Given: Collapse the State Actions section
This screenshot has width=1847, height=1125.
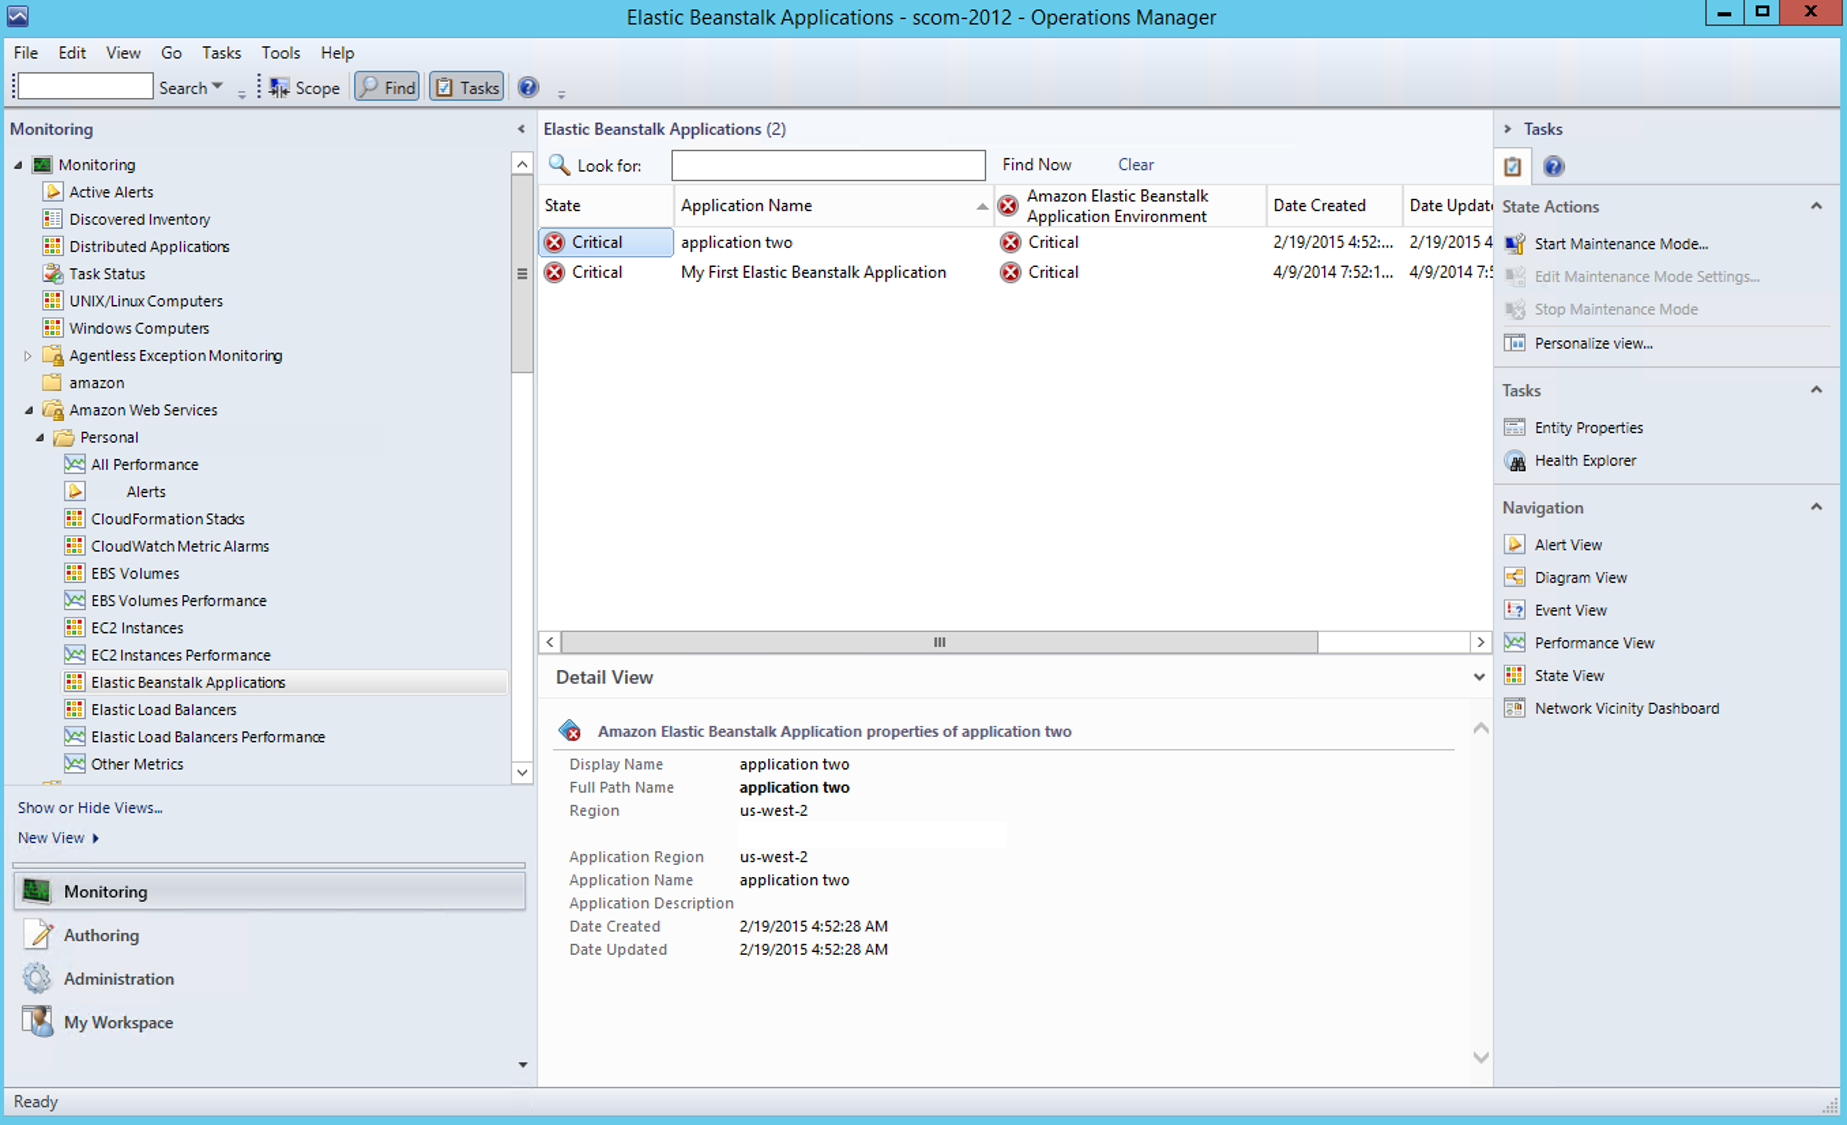Looking at the screenshot, I should click(x=1815, y=206).
